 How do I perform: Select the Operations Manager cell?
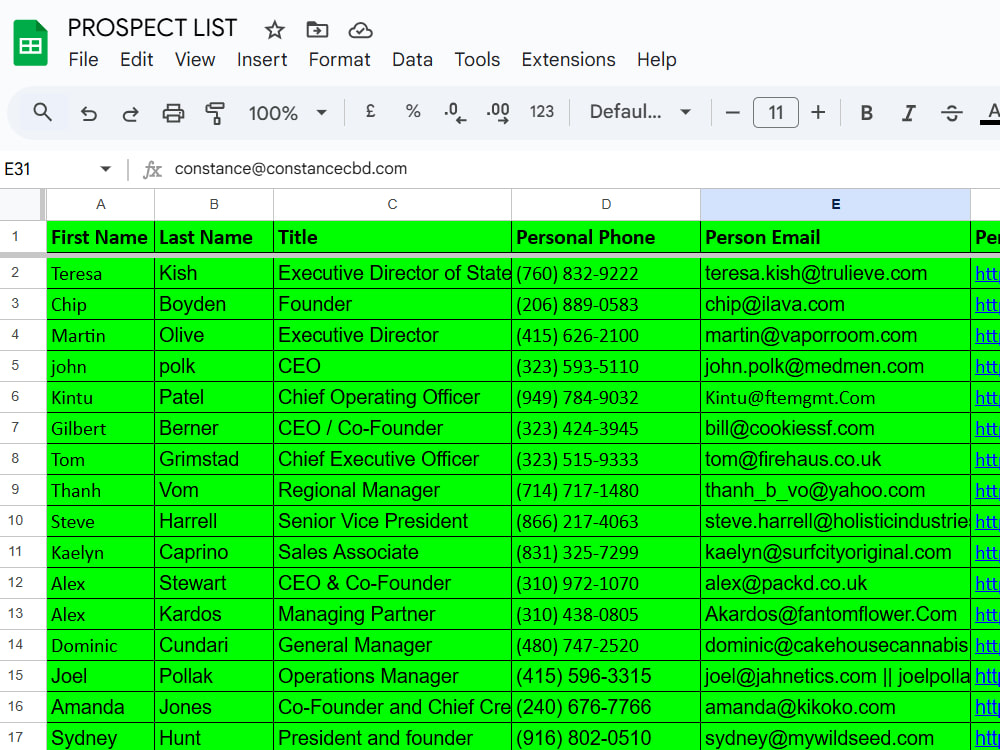pyautogui.click(x=392, y=676)
